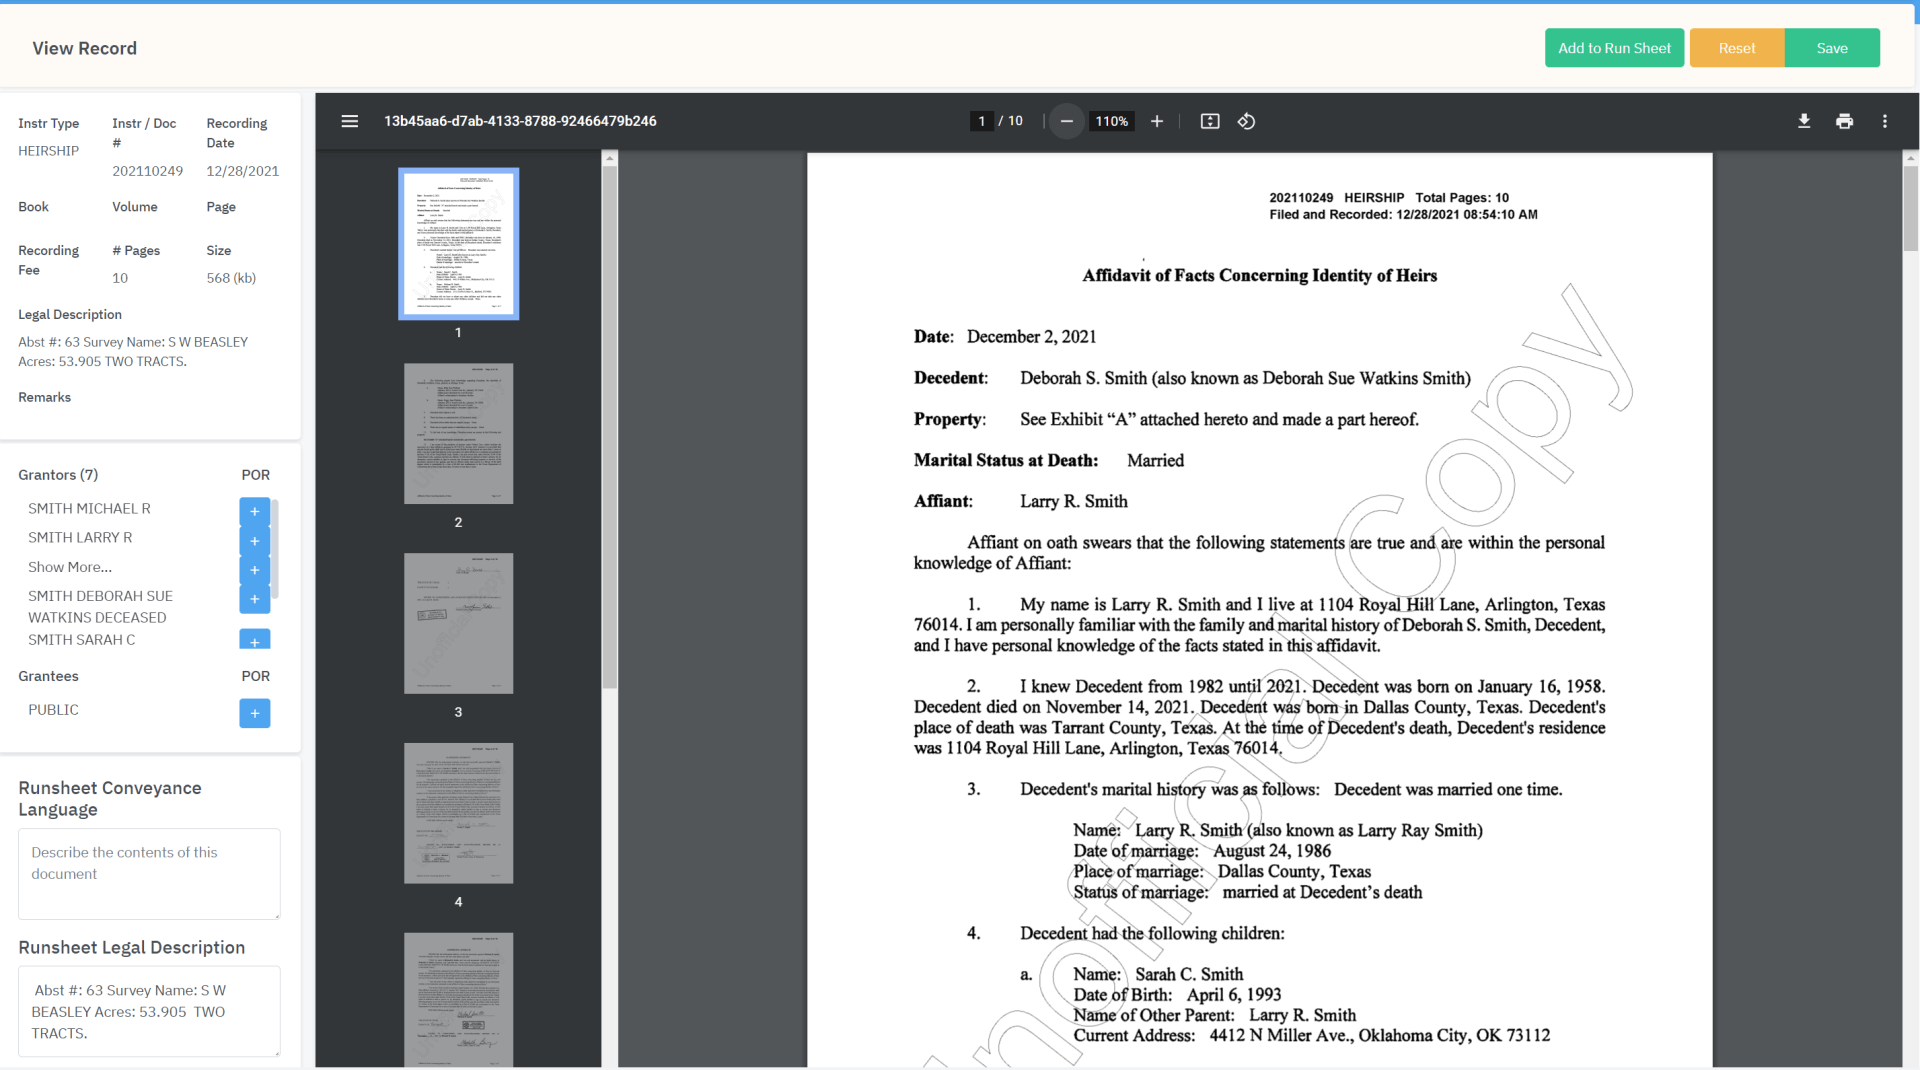
Task: Select grantor SMITH LARRY R
Action: (x=80, y=538)
